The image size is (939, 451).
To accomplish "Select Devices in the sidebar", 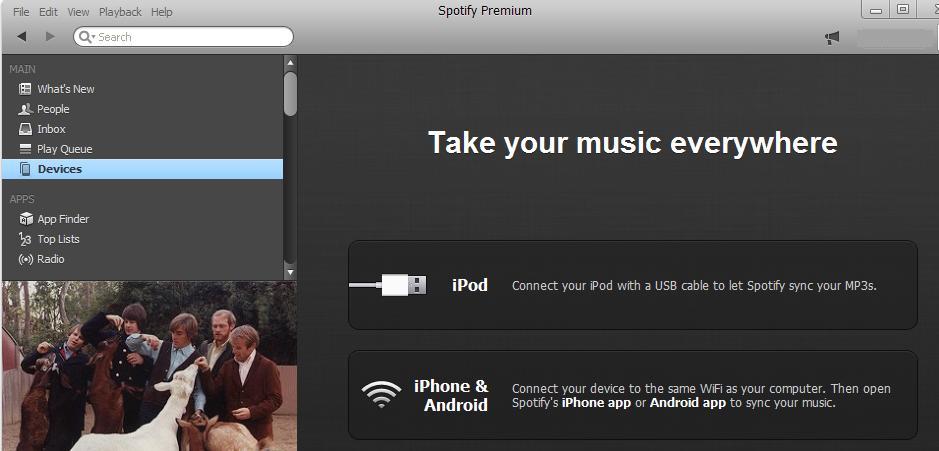I will (143, 169).
